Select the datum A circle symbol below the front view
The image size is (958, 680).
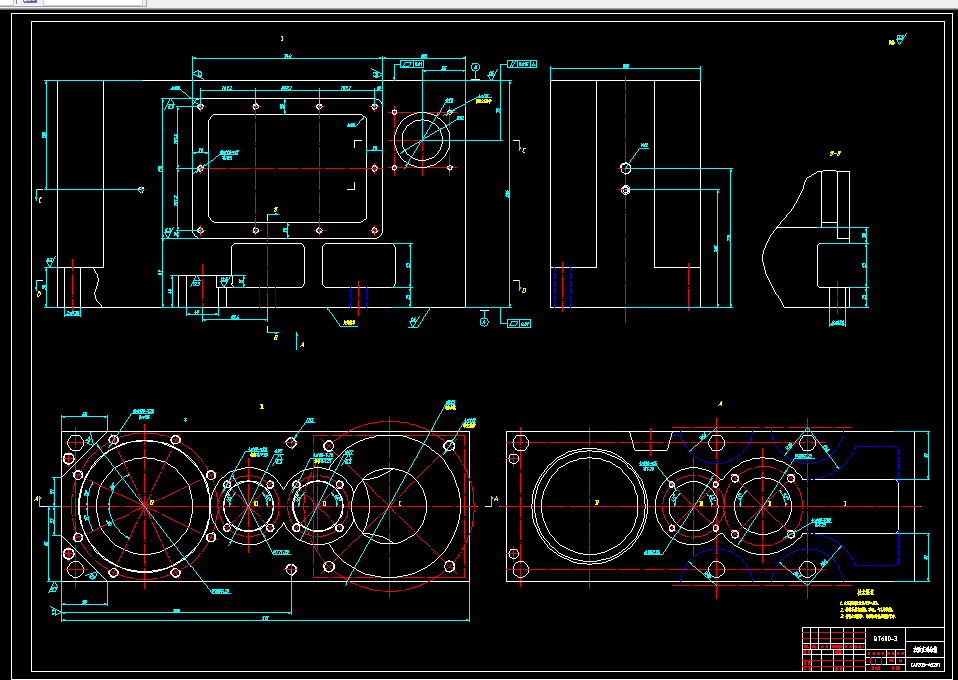coord(484,321)
